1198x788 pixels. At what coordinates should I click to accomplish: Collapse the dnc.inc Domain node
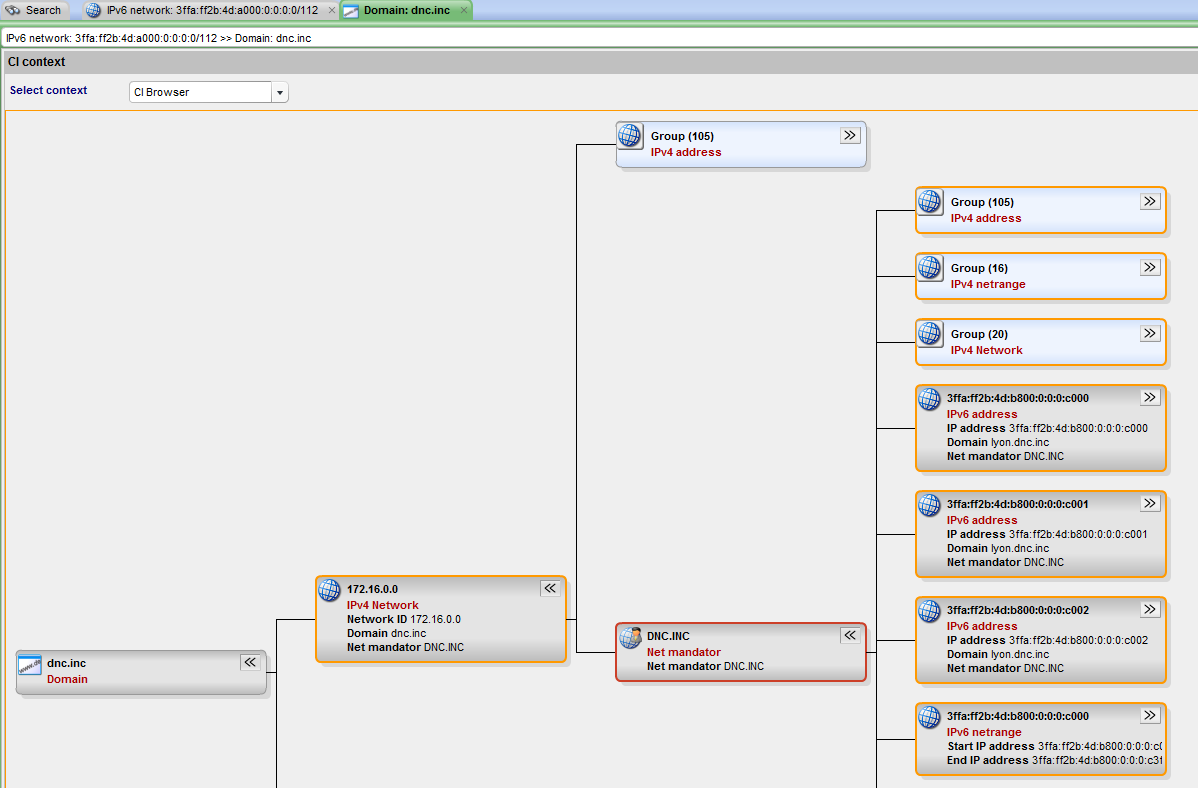click(250, 662)
